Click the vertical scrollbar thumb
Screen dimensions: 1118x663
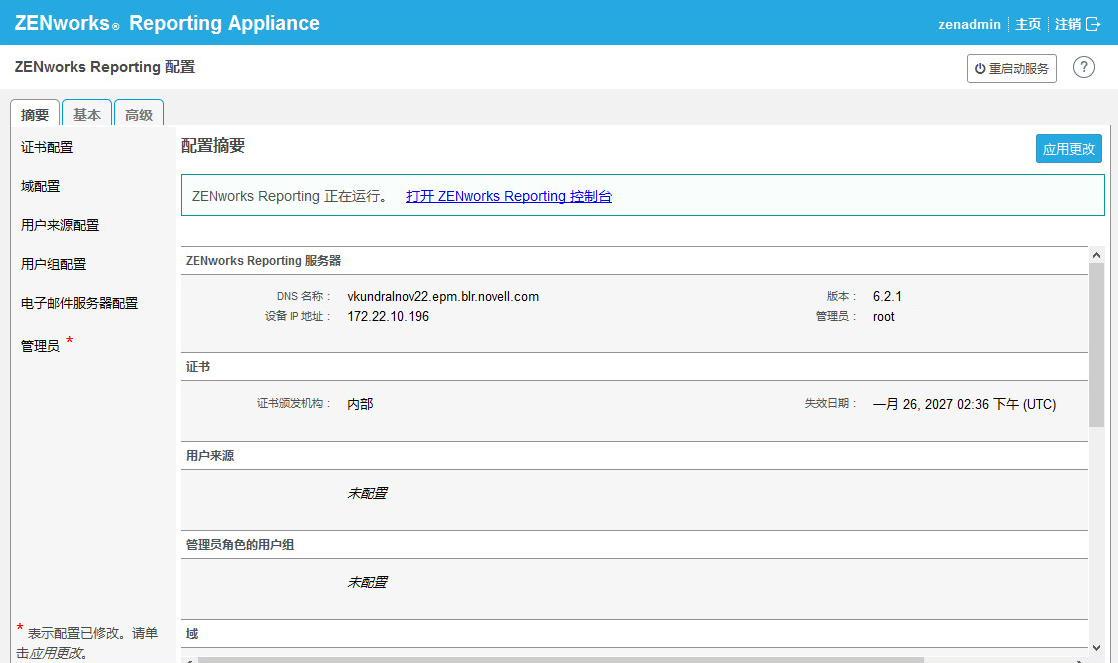point(1096,345)
